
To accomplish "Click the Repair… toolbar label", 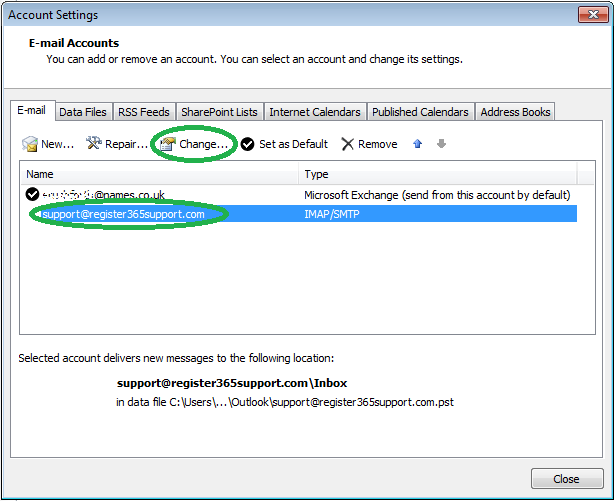I will [x=126, y=144].
